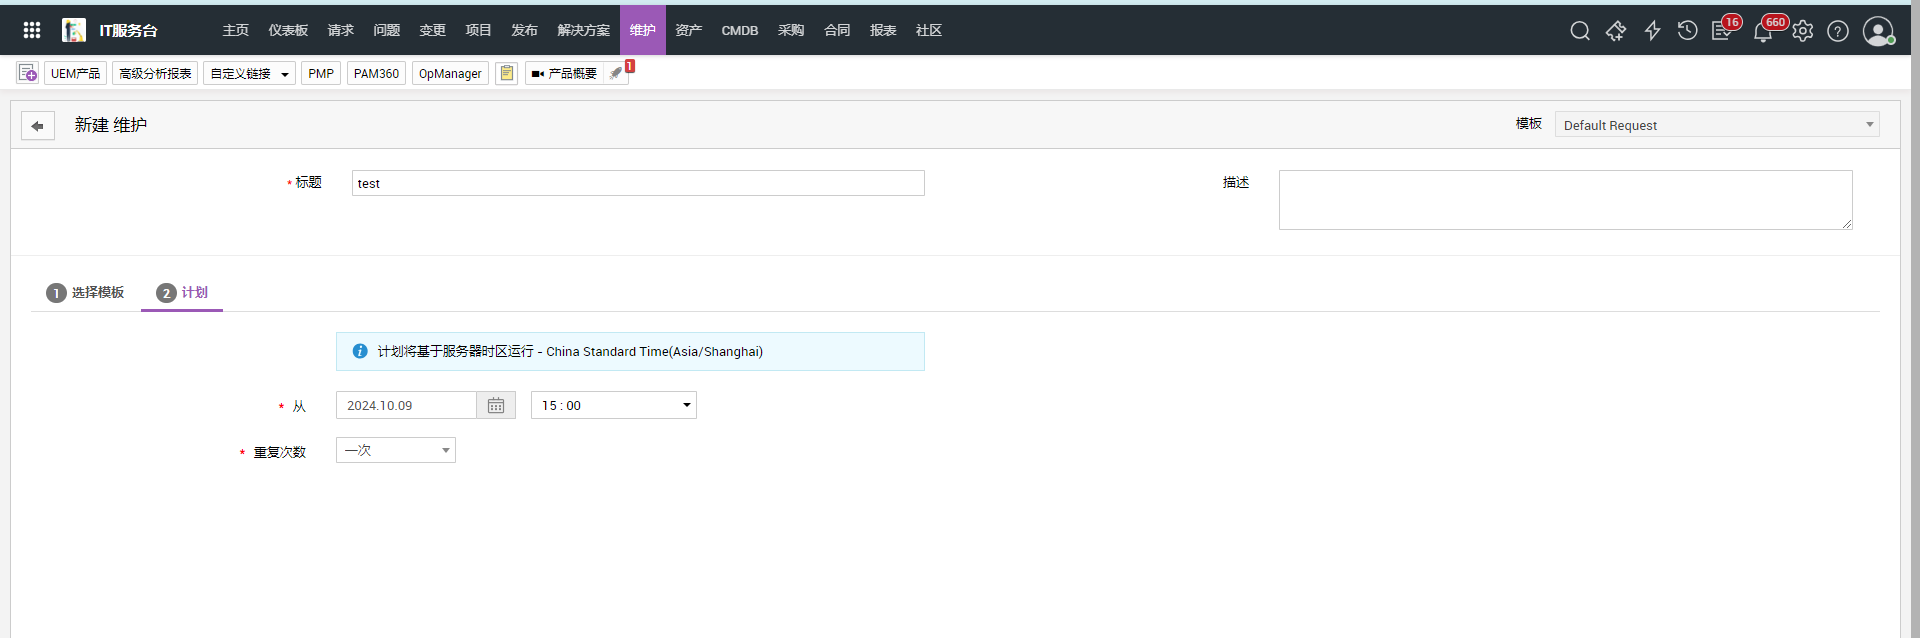1920x638 pixels.
Task: Open the clipboard notes icon
Action: (507, 73)
